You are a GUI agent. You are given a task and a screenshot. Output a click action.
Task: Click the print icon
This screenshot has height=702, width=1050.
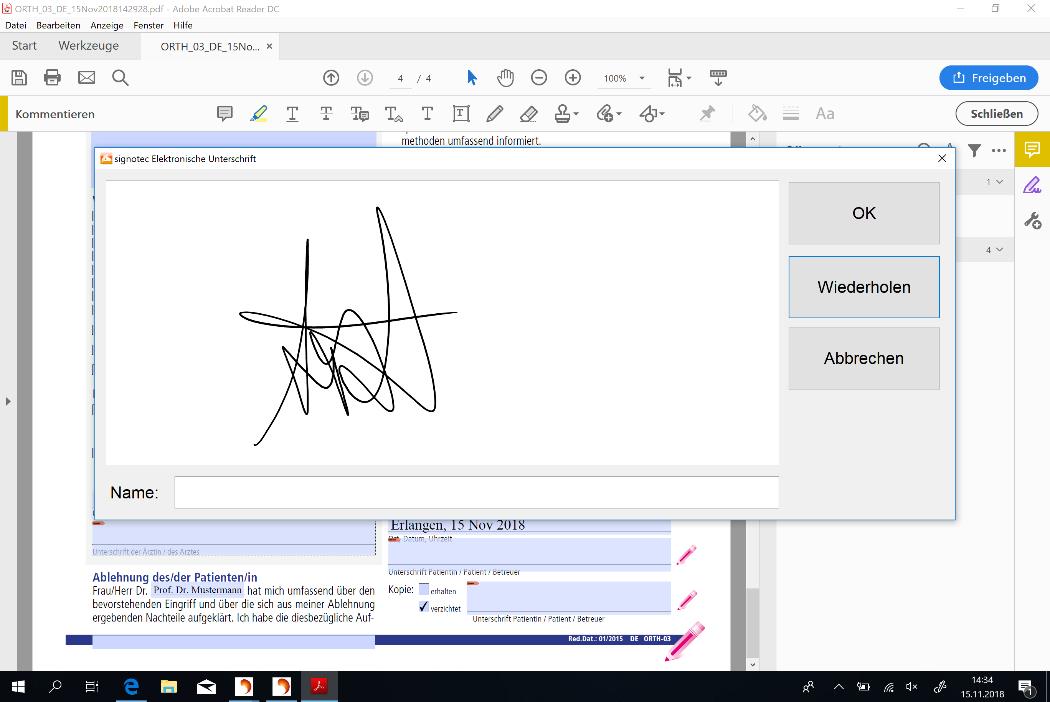click(52, 78)
